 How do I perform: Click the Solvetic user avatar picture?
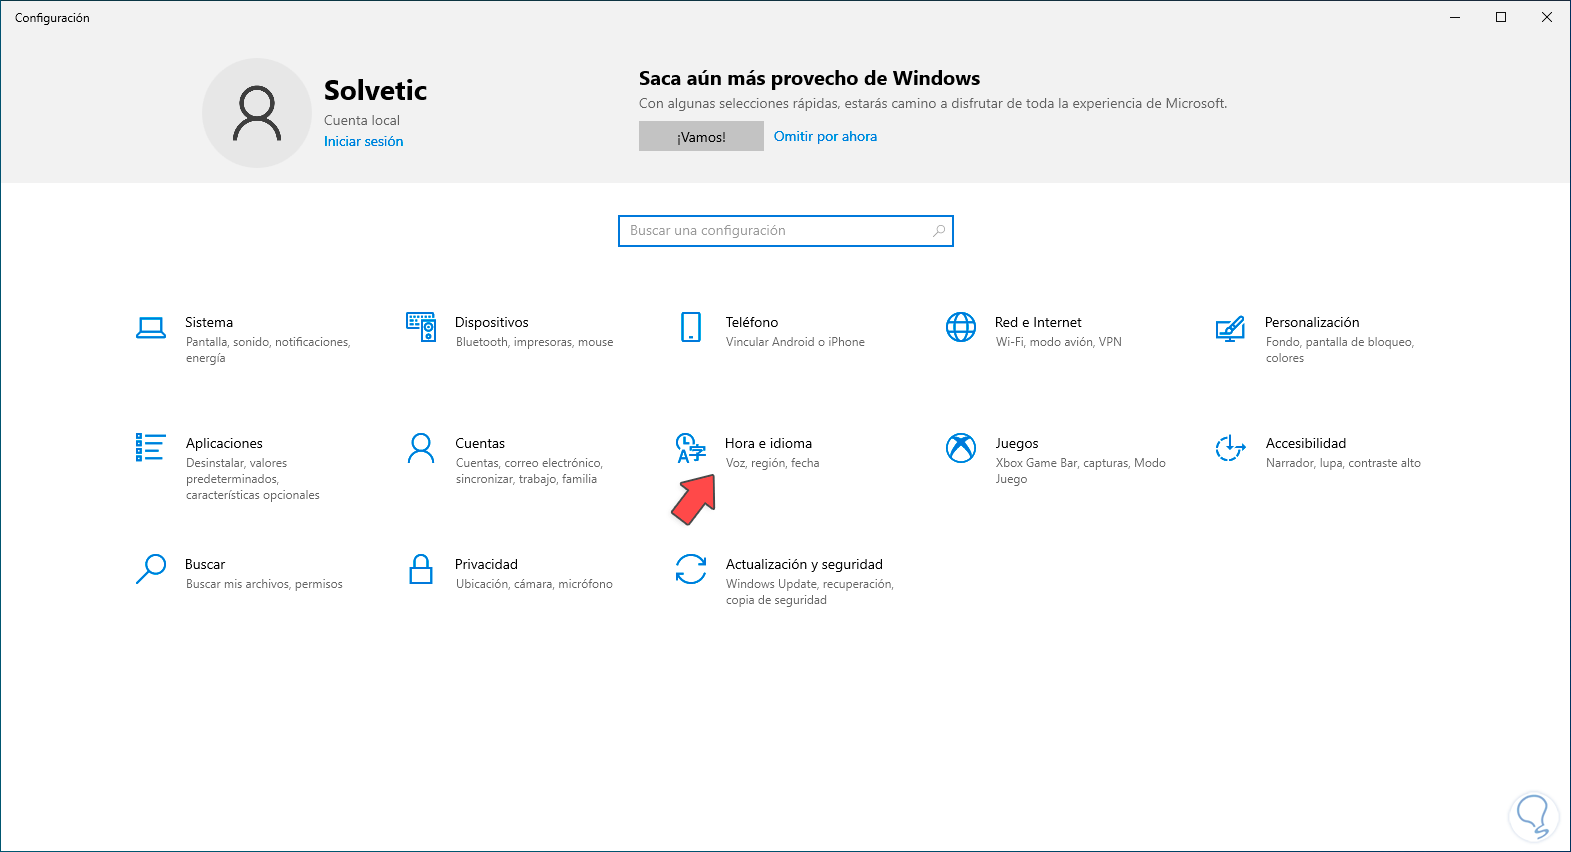pos(257,113)
